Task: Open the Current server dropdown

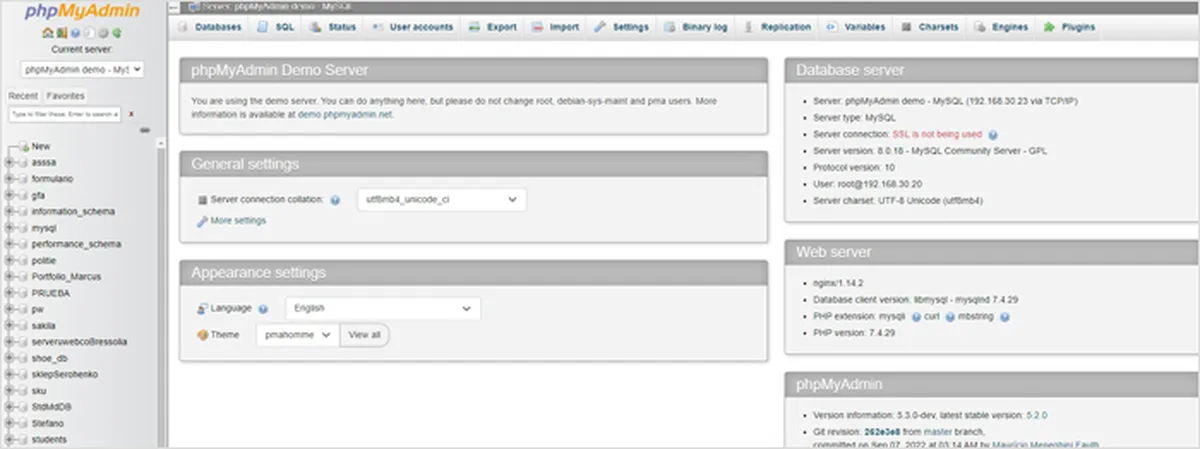Action: [x=82, y=70]
